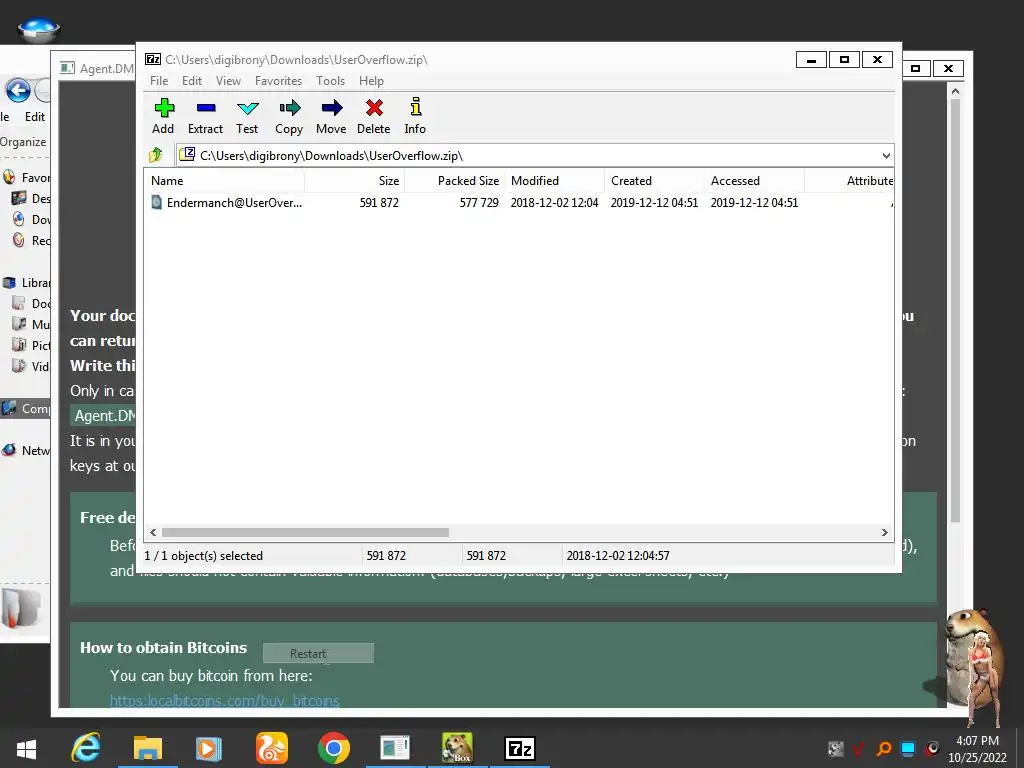This screenshot has width=1024, height=768.
Task: Select the Move toolbar icon
Action: tap(332, 117)
